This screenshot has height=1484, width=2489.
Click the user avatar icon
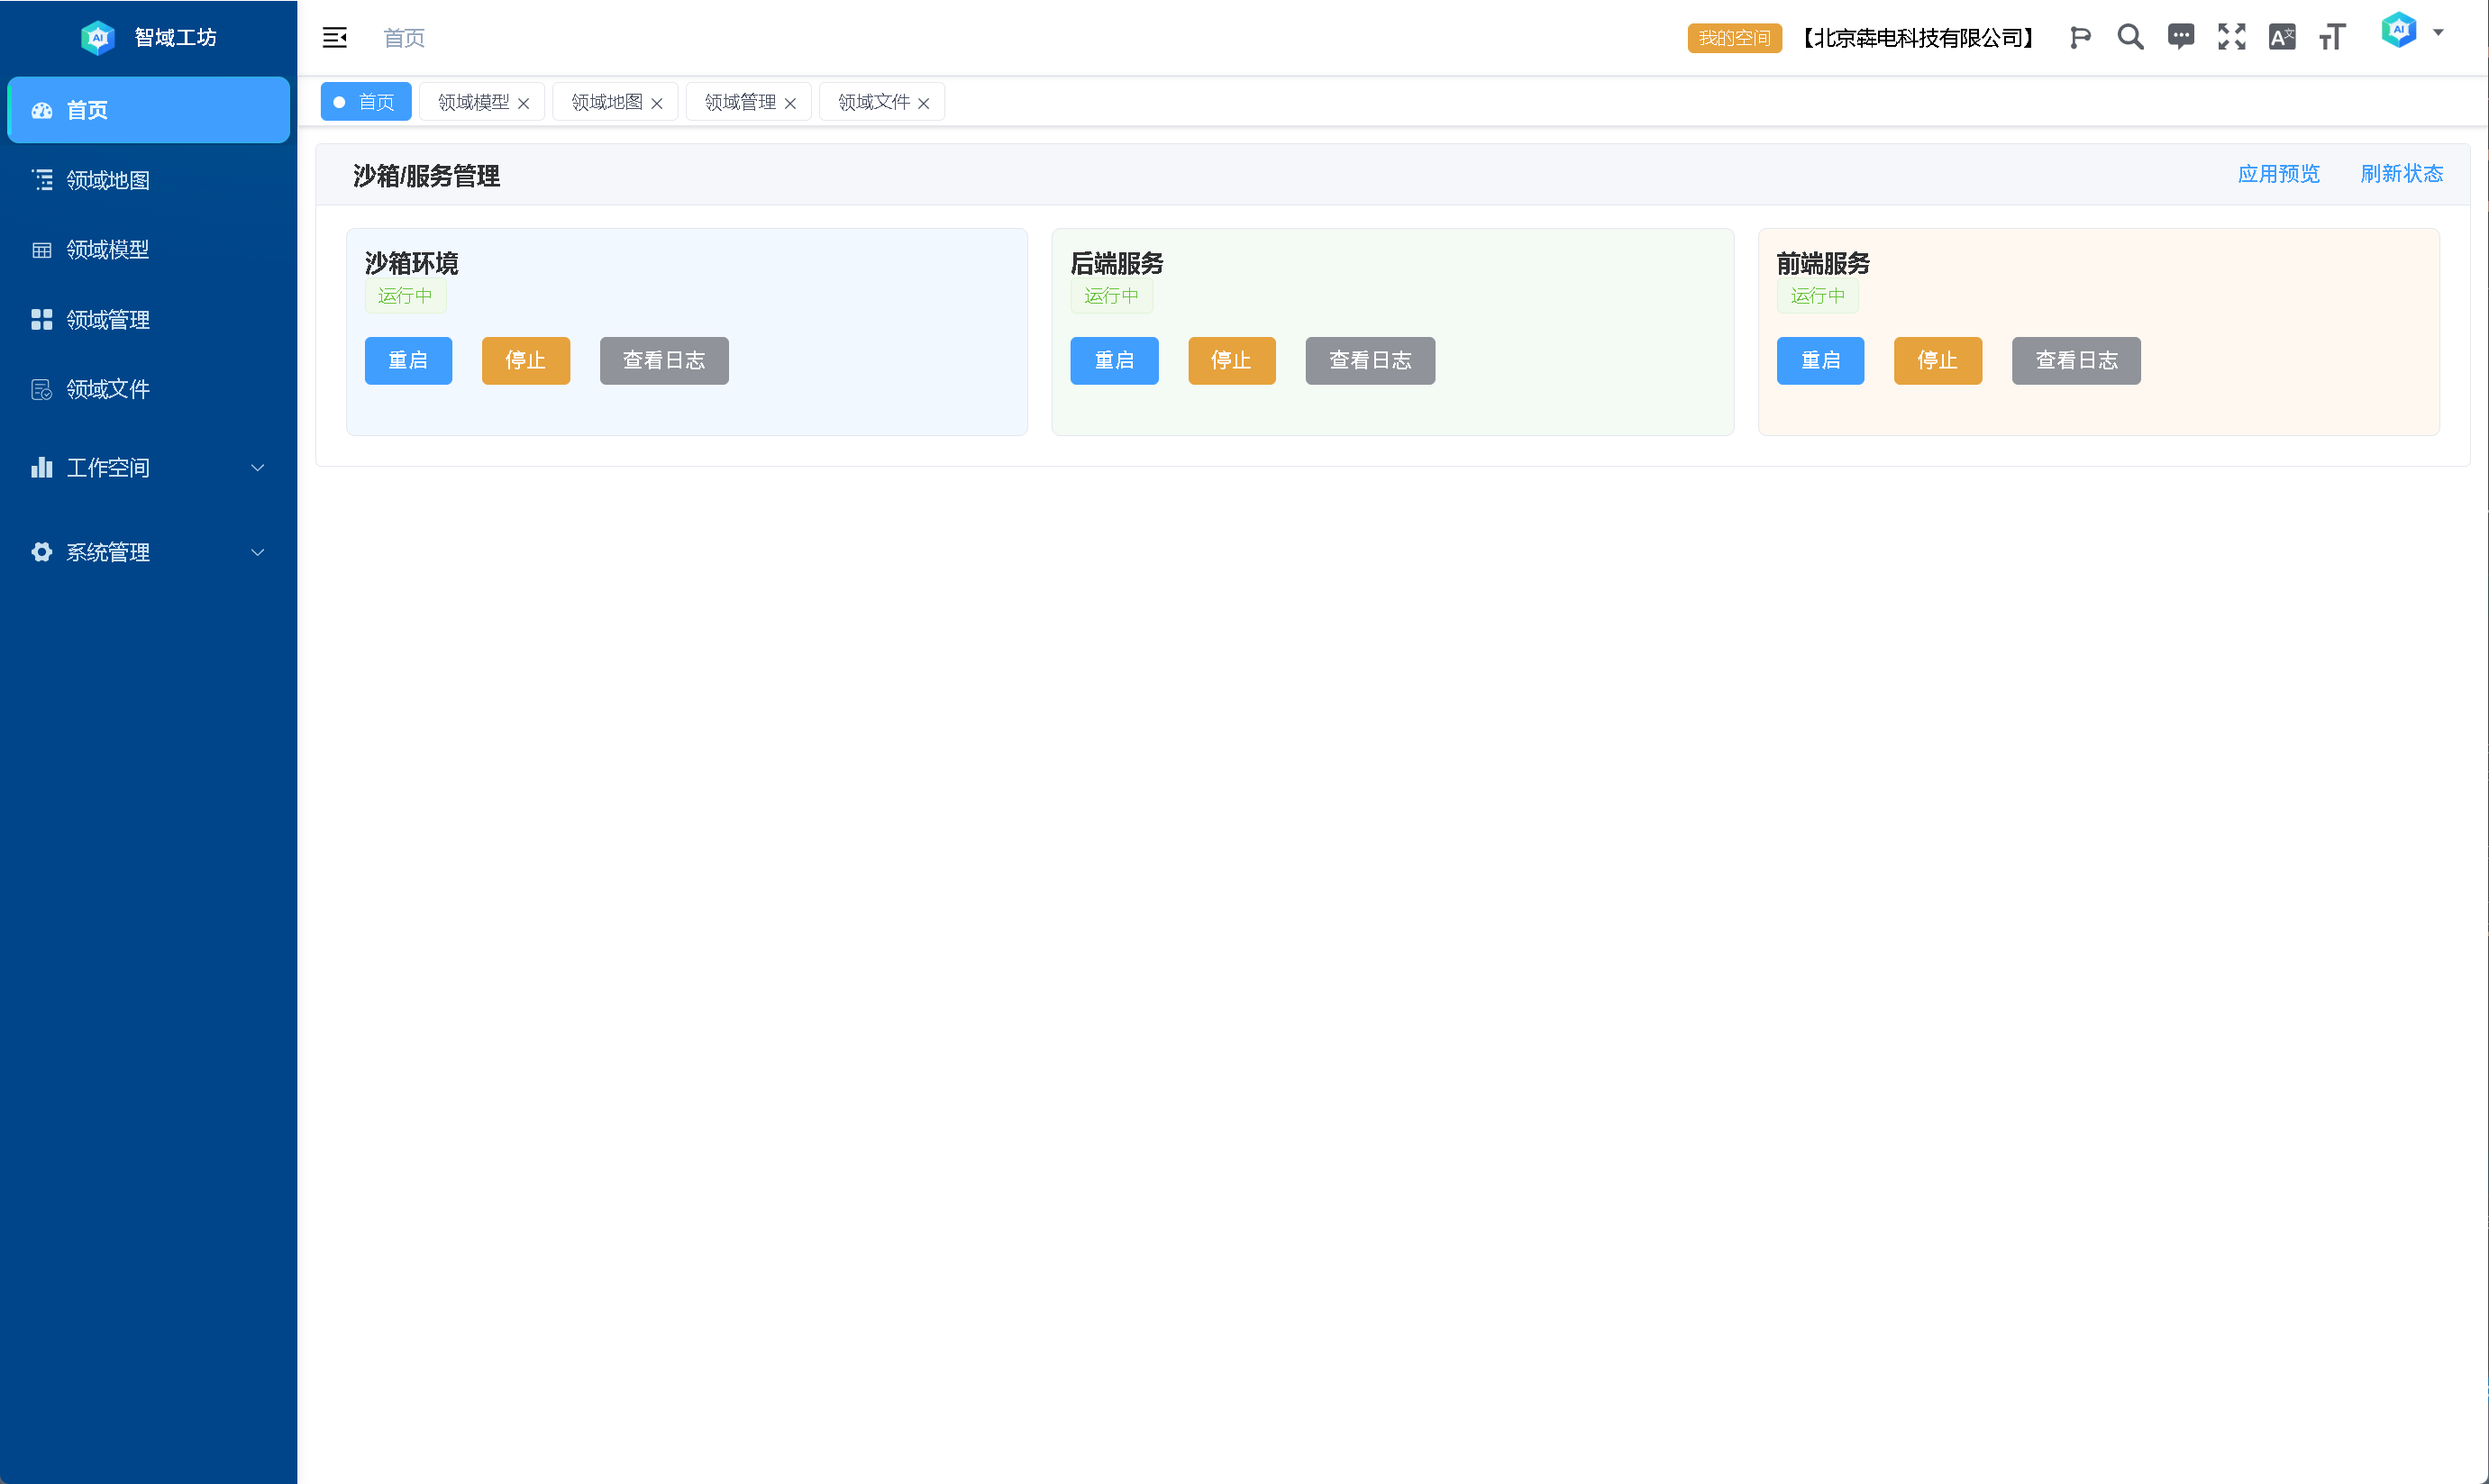click(2398, 30)
